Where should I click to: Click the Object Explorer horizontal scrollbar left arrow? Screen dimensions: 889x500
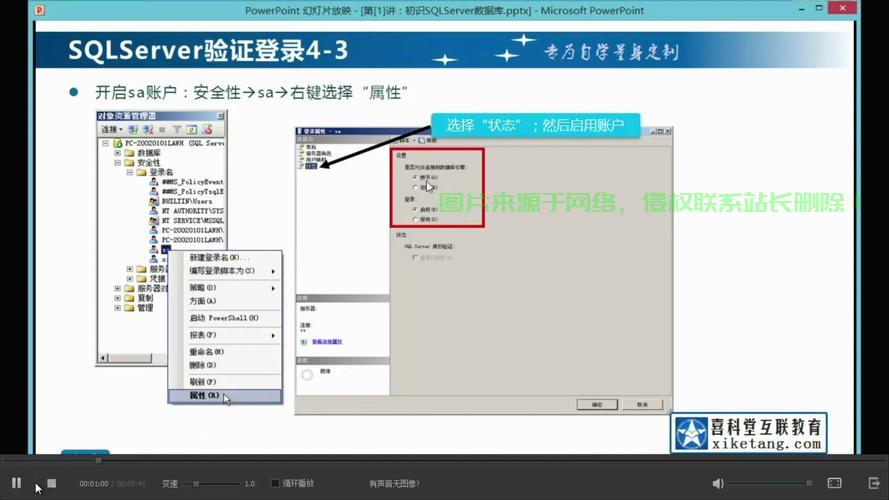(x=103, y=358)
